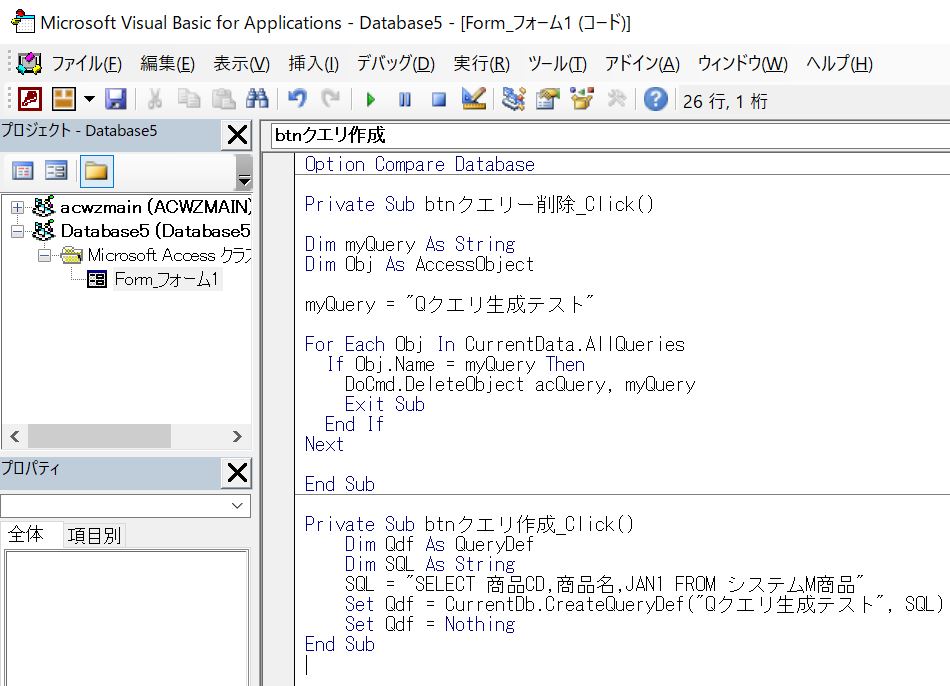The image size is (950, 686).
Task: Open the insert object dropdown arrow
Action: (89, 99)
